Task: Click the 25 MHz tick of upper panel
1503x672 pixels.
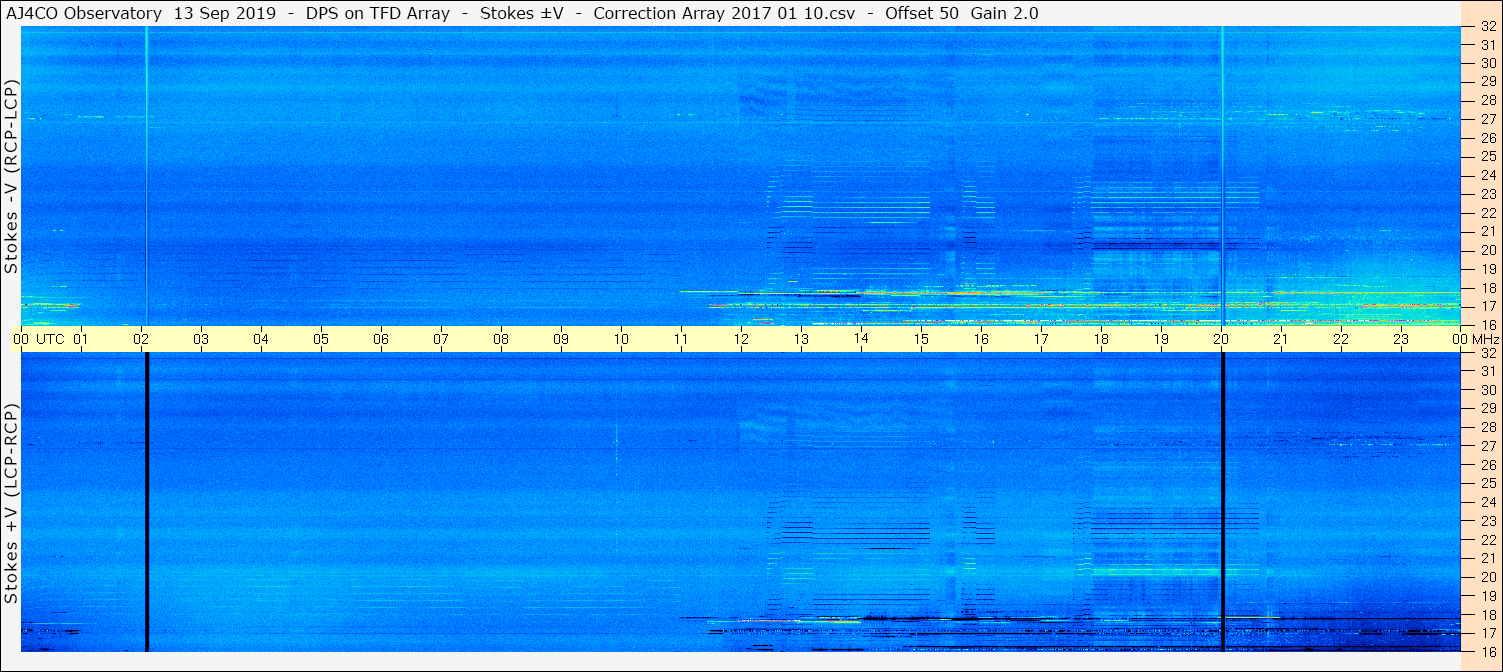Action: (x=1487, y=157)
